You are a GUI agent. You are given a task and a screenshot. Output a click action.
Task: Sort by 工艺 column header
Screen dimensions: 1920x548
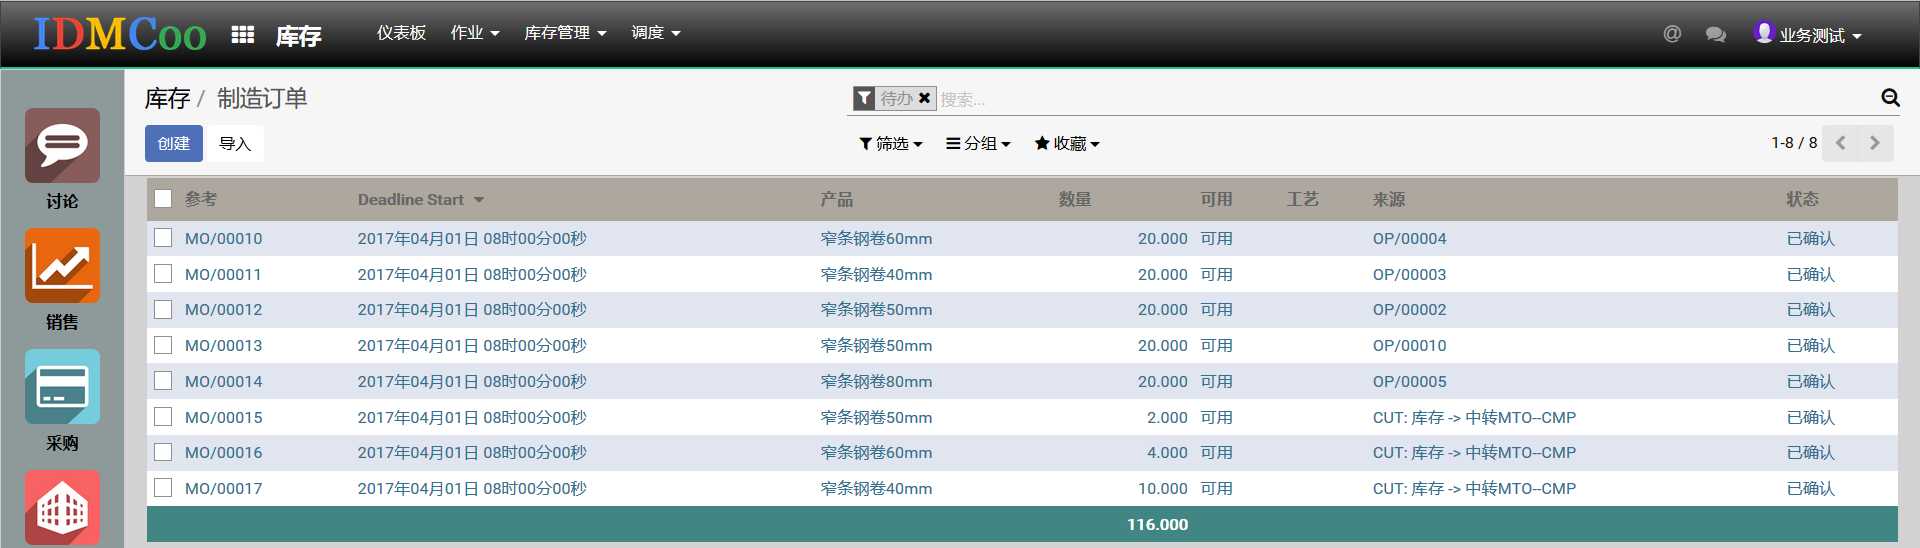(x=1302, y=199)
